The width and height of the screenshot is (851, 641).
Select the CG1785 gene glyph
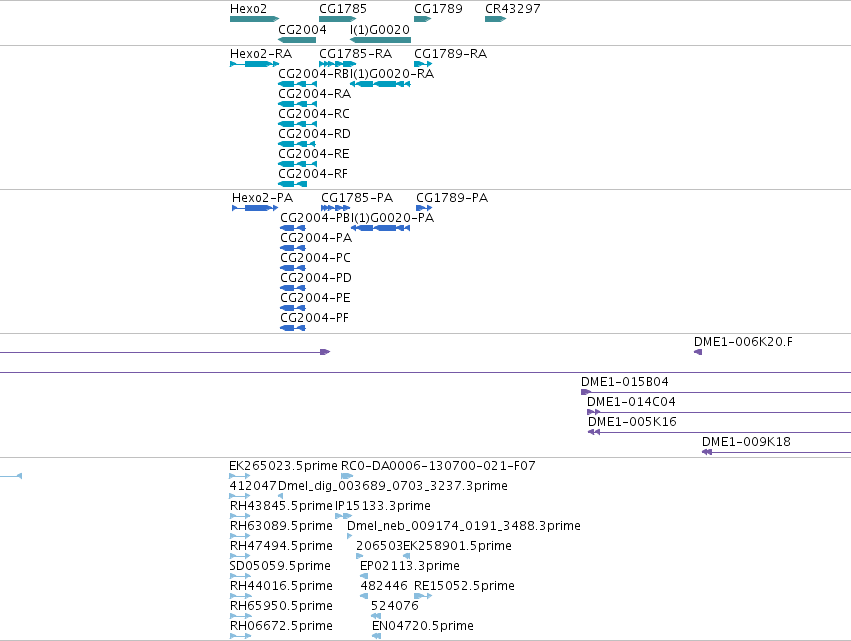click(x=338, y=19)
